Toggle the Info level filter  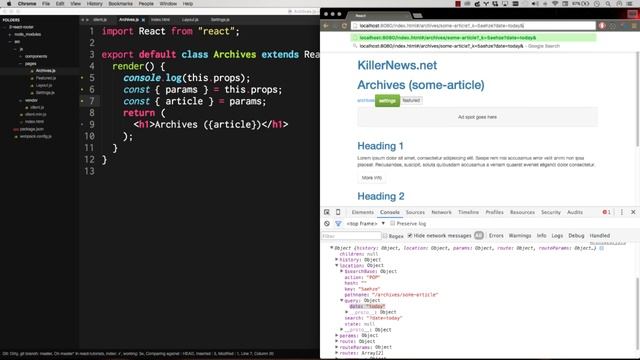pos(542,236)
